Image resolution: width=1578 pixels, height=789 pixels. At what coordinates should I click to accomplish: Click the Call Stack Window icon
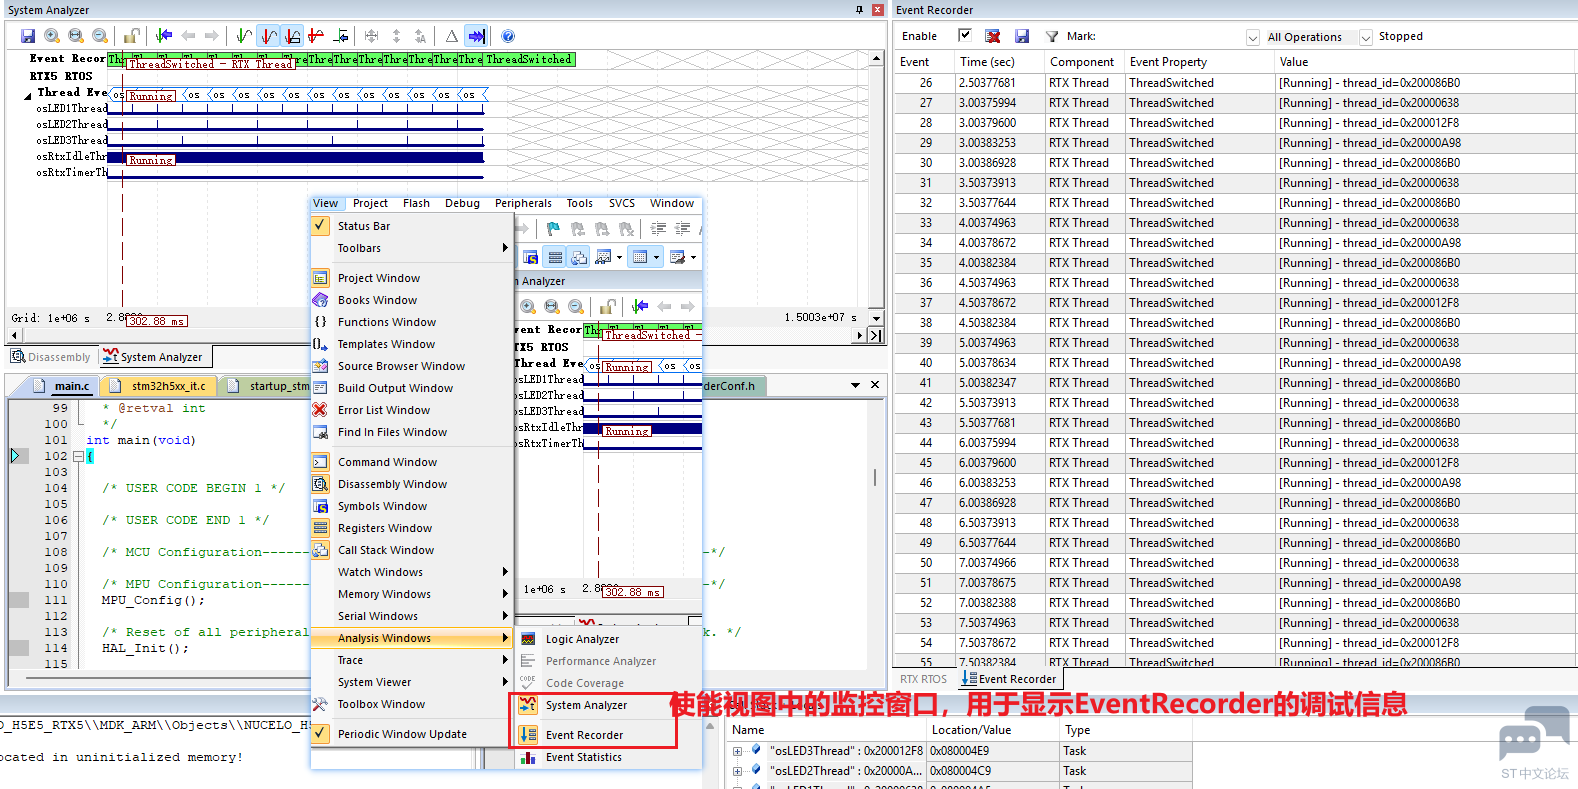[x=320, y=550]
